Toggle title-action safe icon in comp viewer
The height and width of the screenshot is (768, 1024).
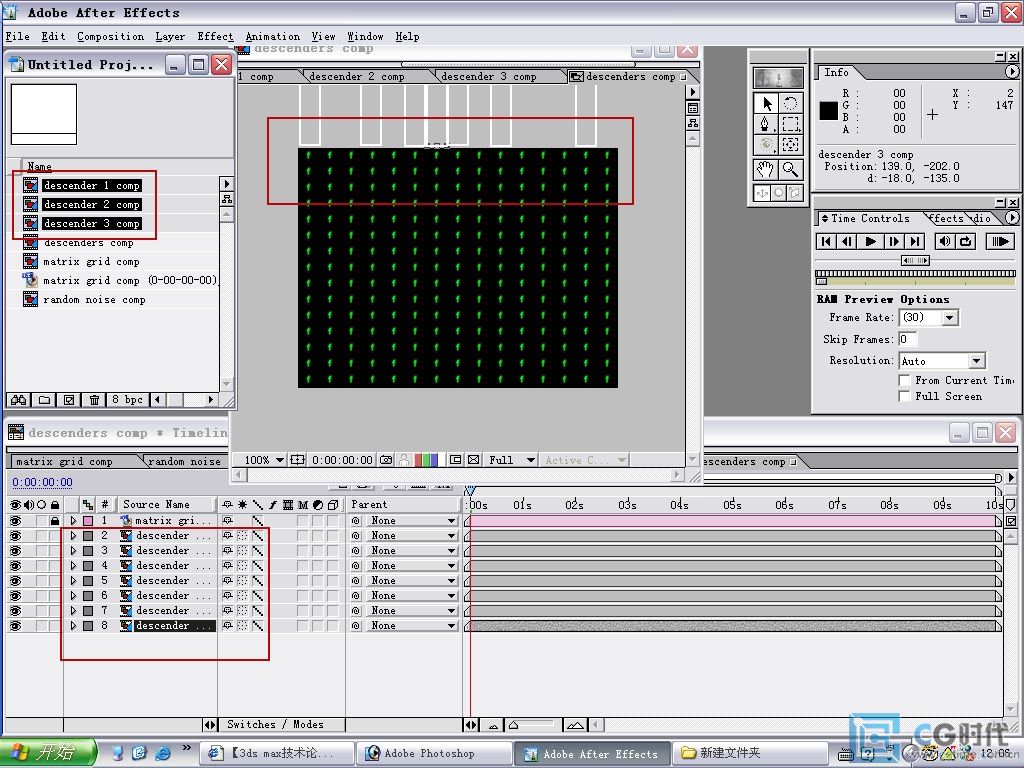point(297,460)
